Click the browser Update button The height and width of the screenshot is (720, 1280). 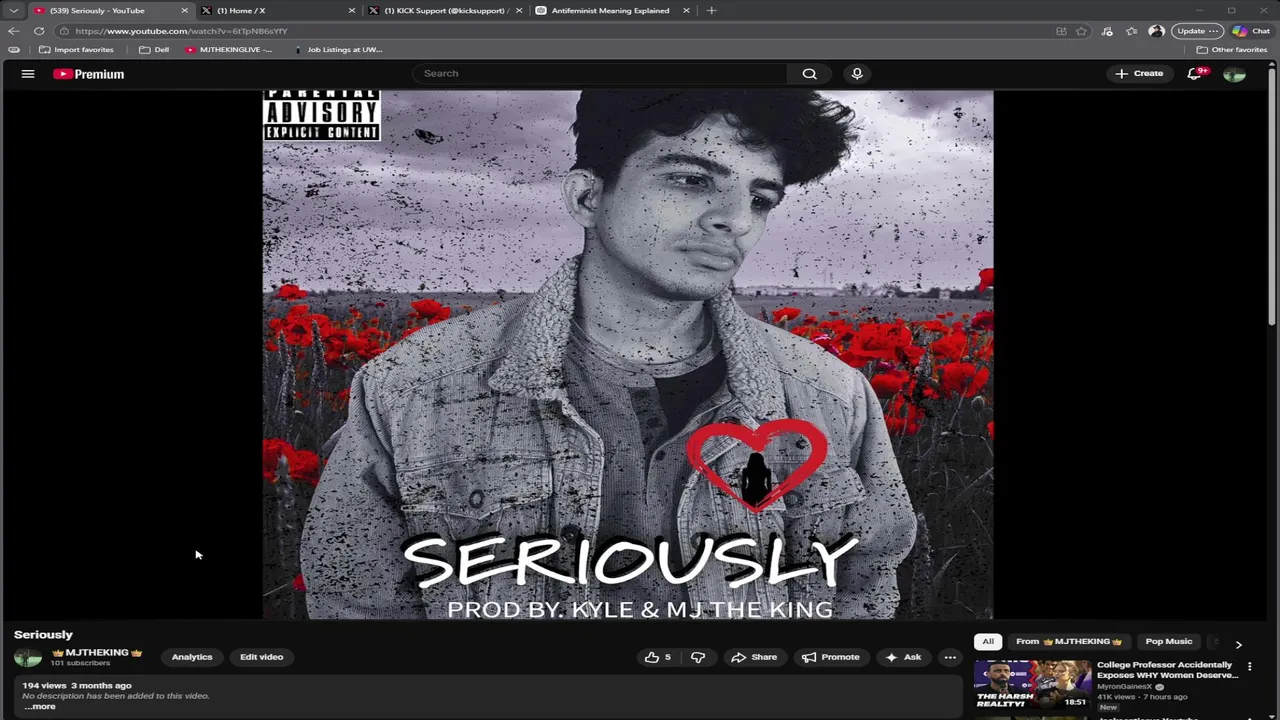(x=1197, y=31)
